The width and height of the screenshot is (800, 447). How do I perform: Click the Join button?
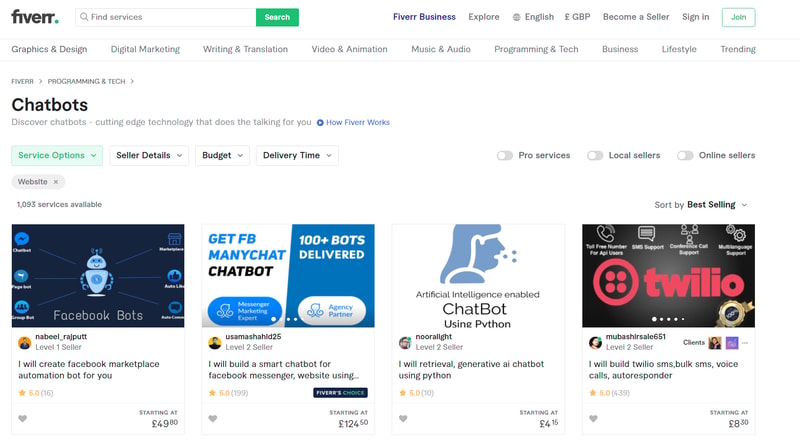pos(738,17)
